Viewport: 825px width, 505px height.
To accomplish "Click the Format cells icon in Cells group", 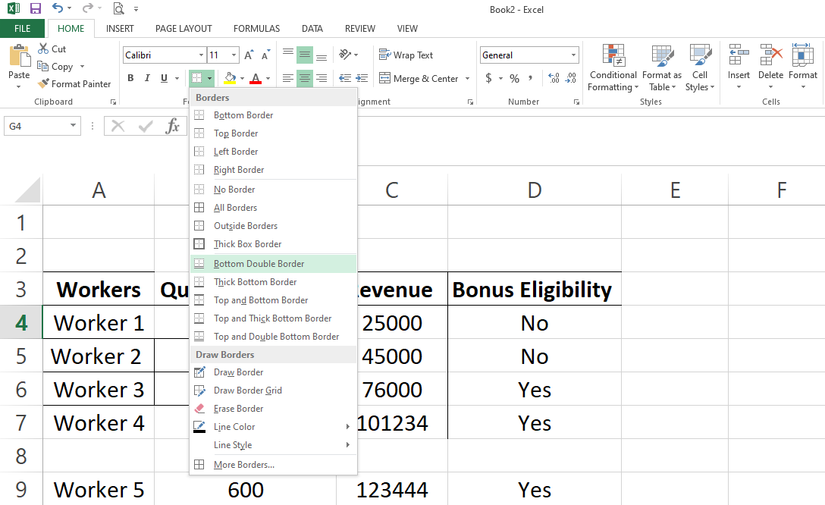I will (802, 56).
